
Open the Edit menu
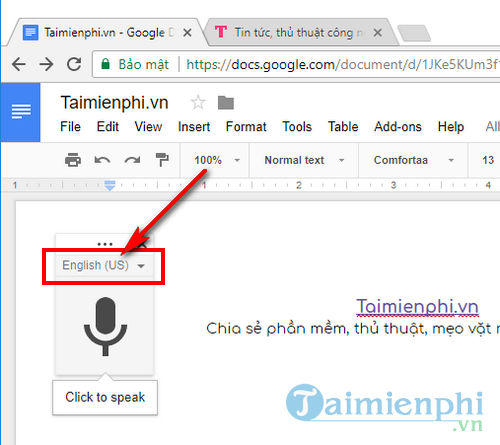click(108, 127)
